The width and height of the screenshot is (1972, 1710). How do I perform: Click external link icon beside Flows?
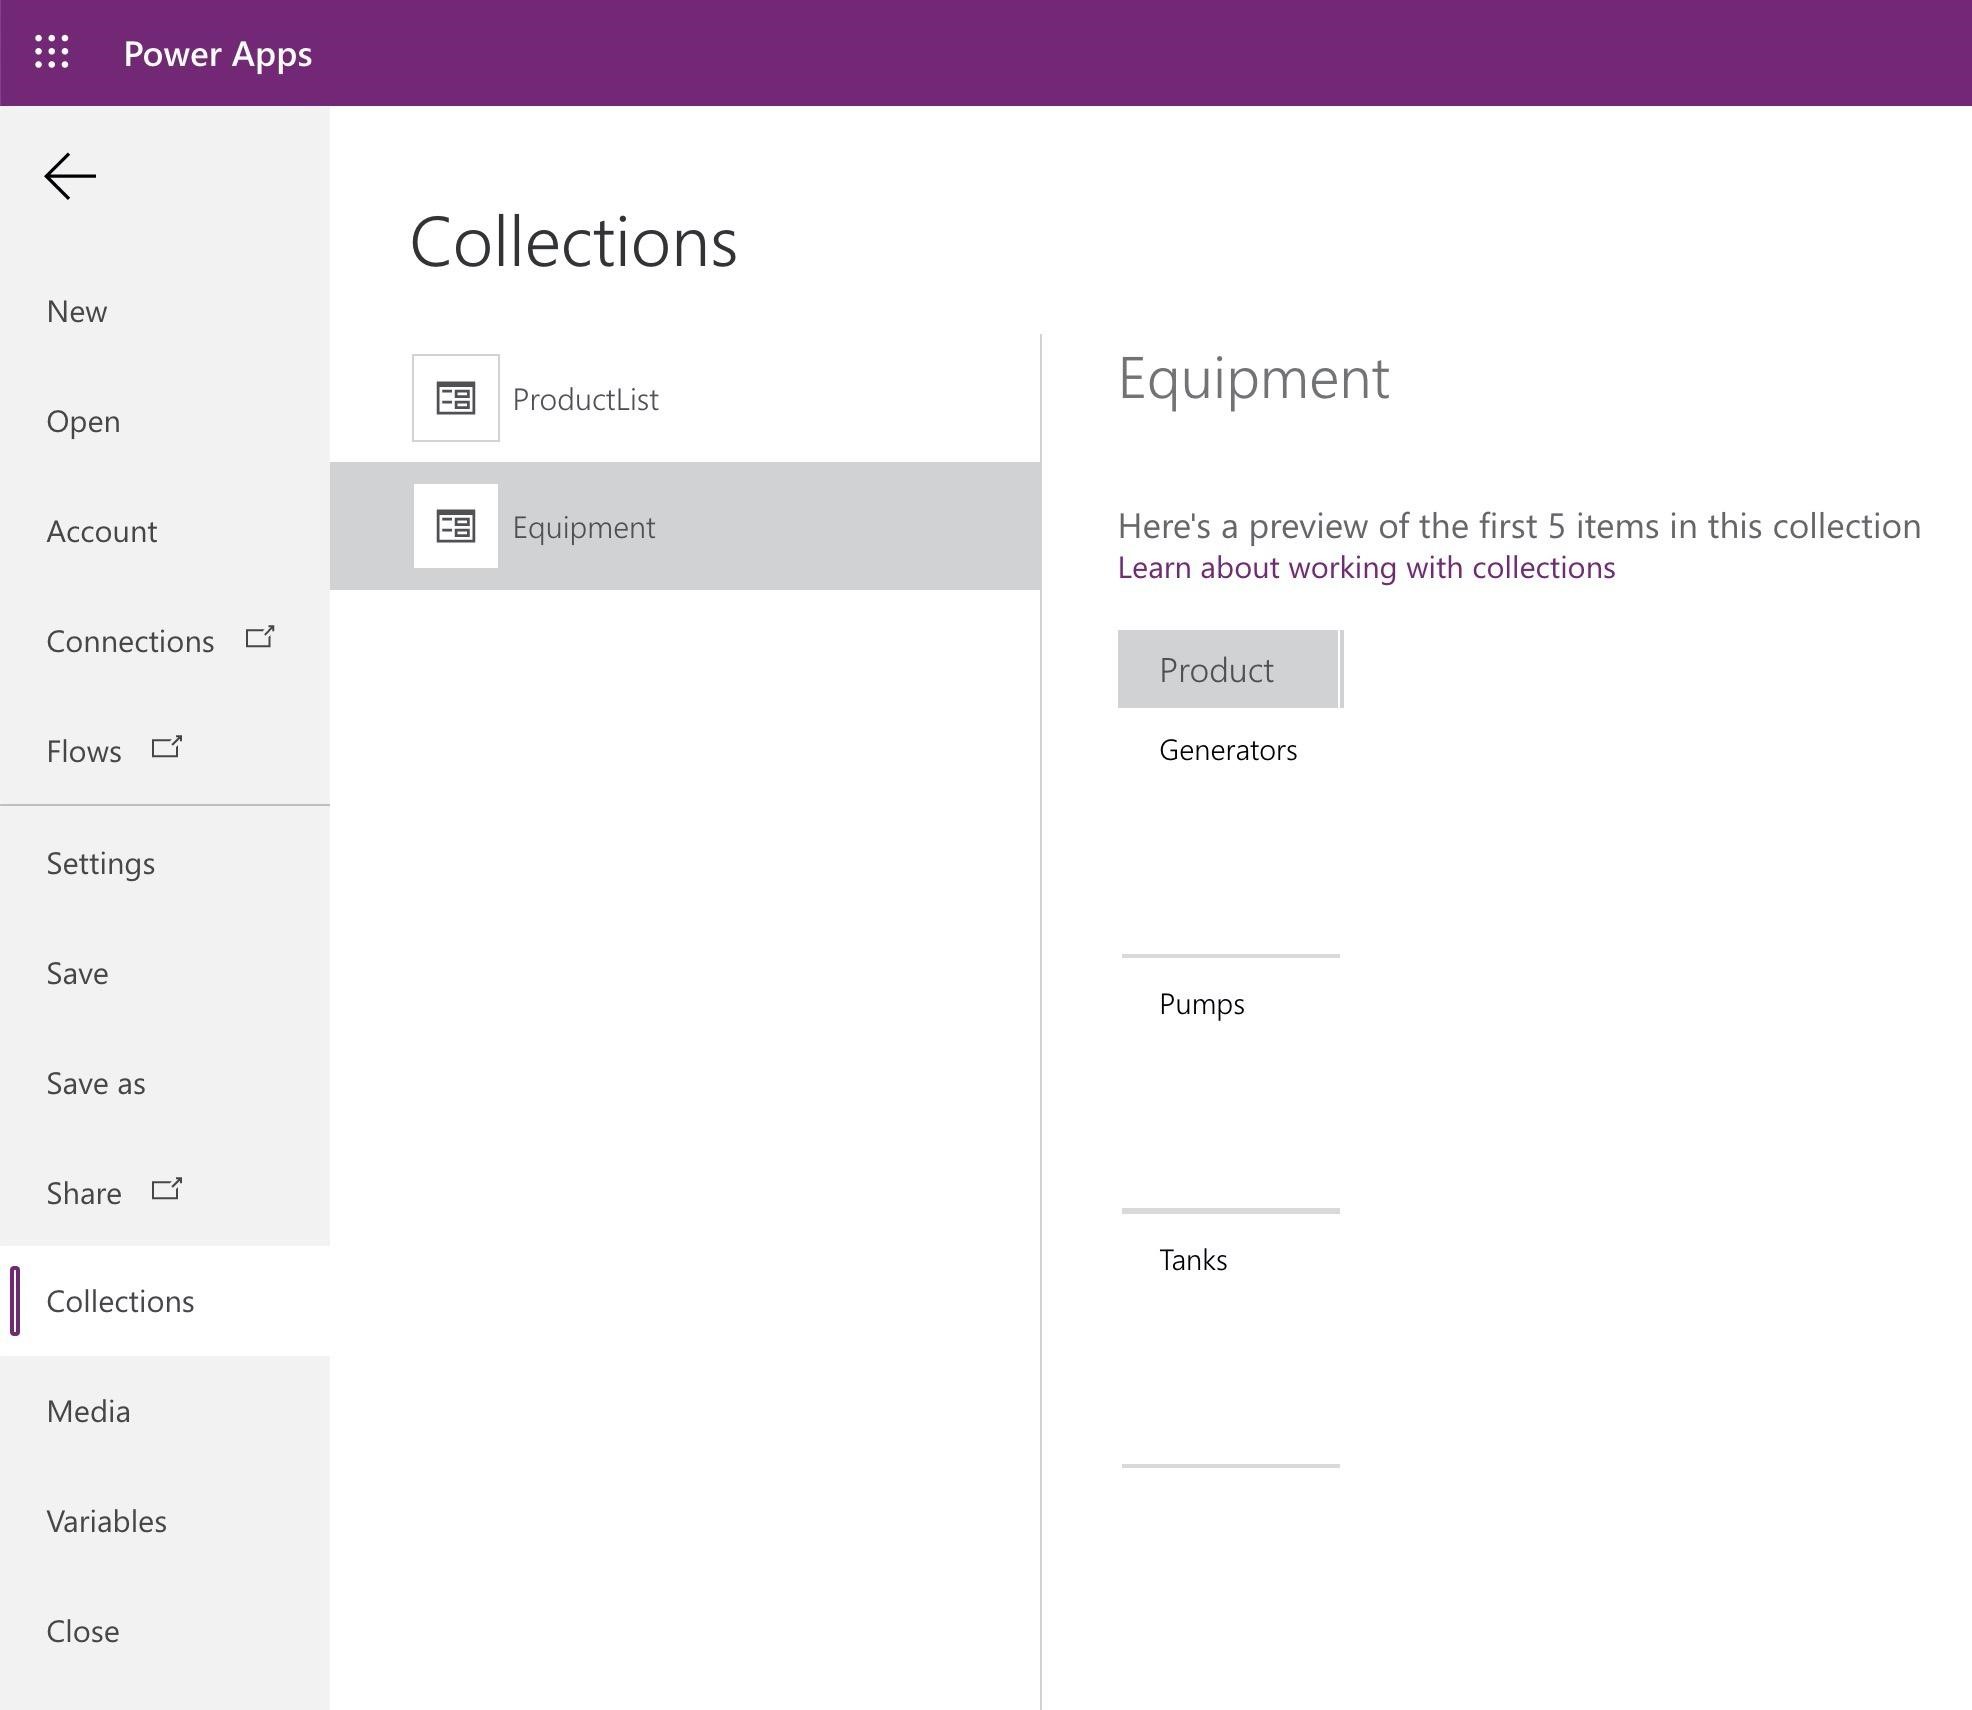pyautogui.click(x=166, y=747)
